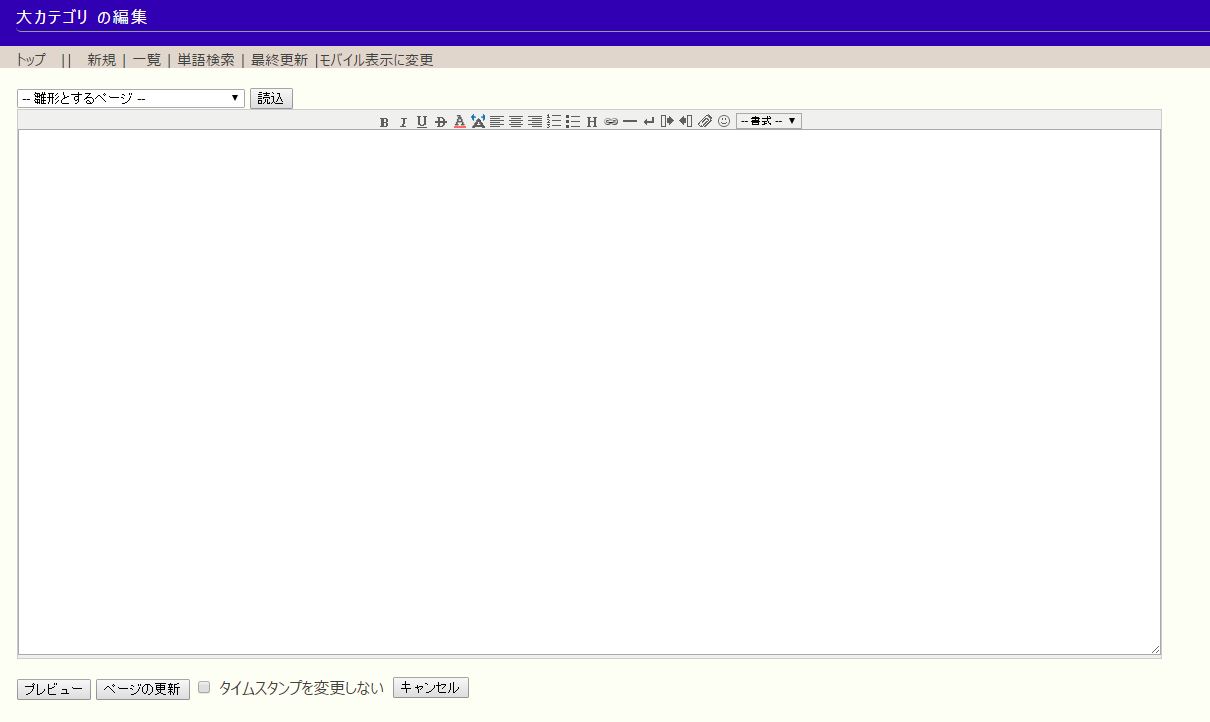Screen dimensions: 1210x722
Task: Center-align the text
Action: coord(516,122)
